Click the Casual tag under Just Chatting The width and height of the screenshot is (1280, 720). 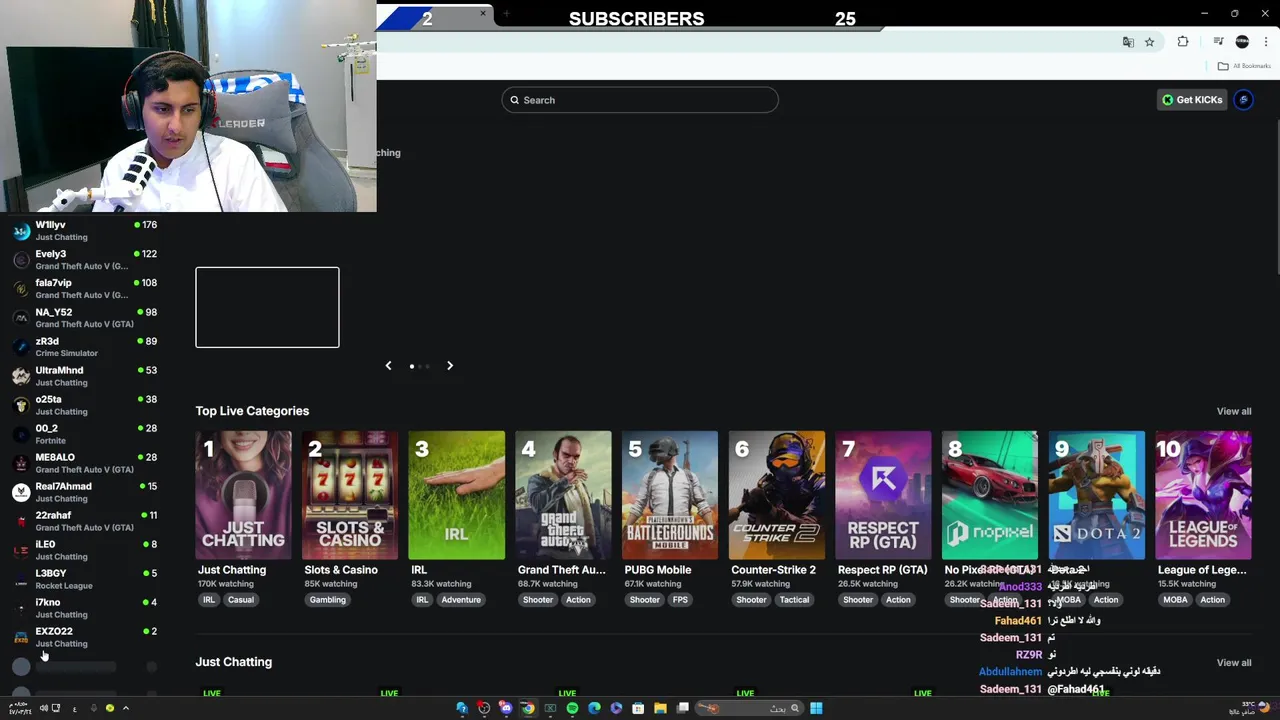click(240, 600)
